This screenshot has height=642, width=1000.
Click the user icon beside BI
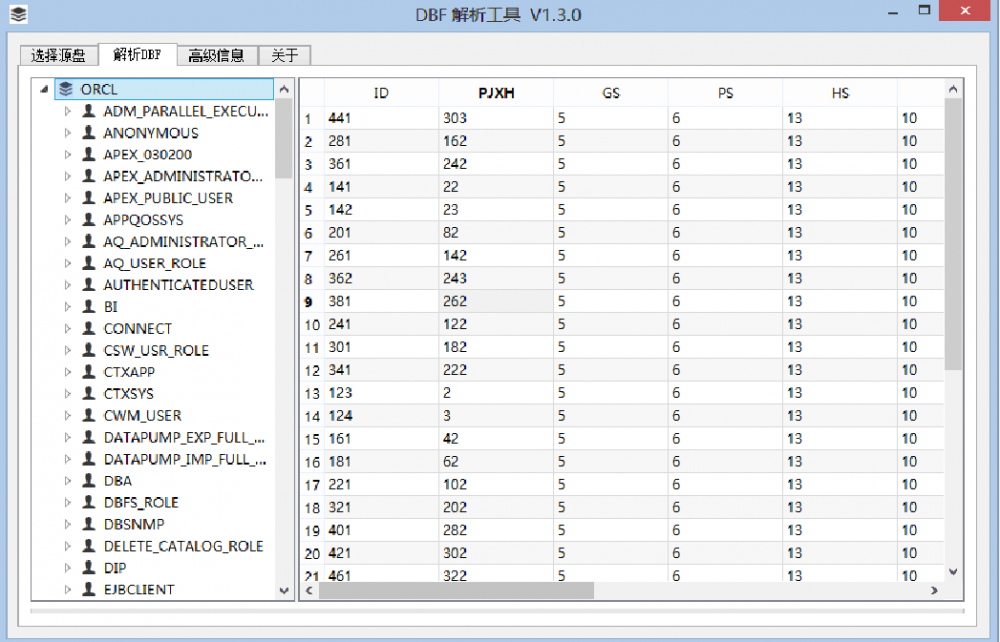[89, 307]
